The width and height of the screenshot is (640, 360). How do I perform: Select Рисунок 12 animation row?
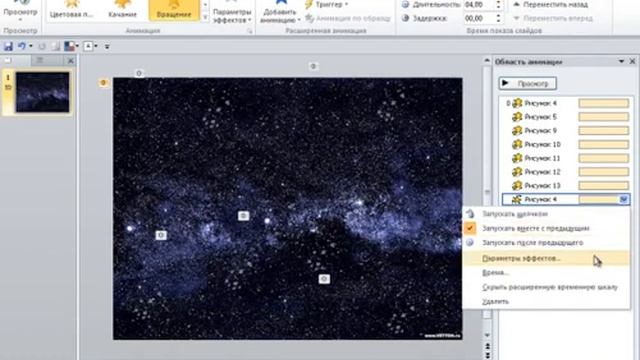[x=565, y=172]
